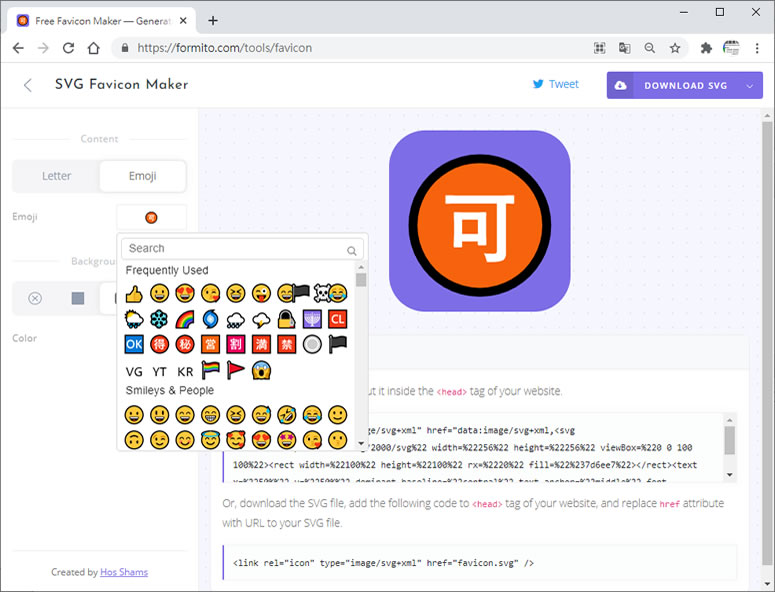Click the back arrow beside SVG Favicon Maker
Screen dimensions: 775x593
point(28,86)
